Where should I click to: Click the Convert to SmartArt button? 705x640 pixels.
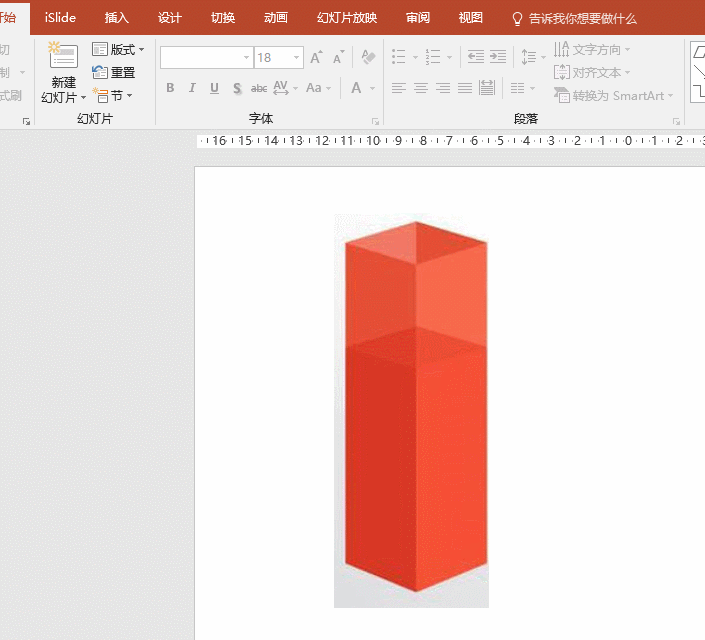(x=614, y=96)
